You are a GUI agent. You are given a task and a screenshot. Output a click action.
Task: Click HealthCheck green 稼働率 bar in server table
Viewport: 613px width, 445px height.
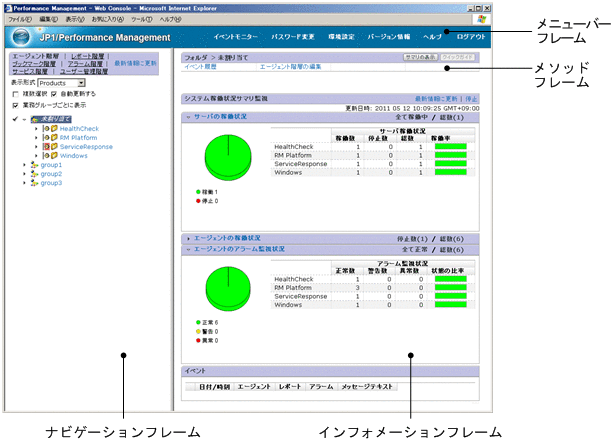(451, 147)
